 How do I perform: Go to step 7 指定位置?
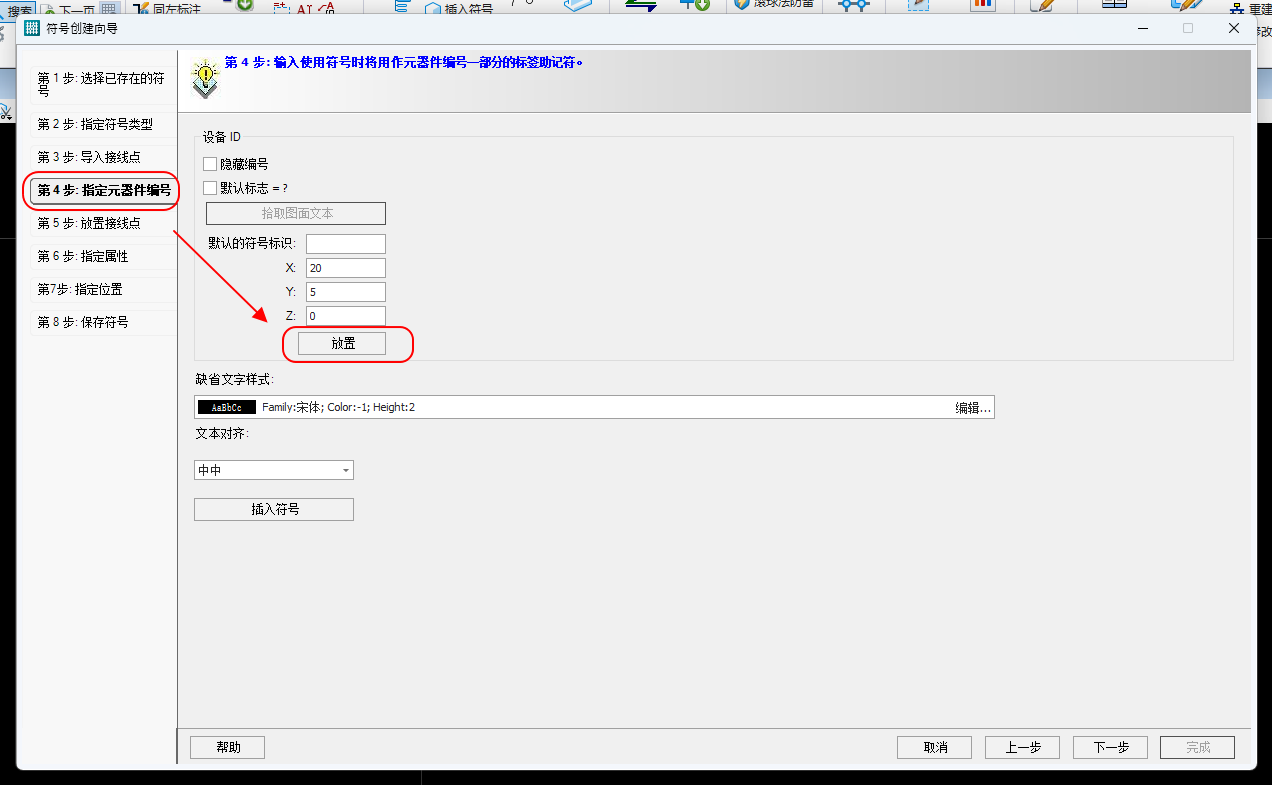(101, 289)
